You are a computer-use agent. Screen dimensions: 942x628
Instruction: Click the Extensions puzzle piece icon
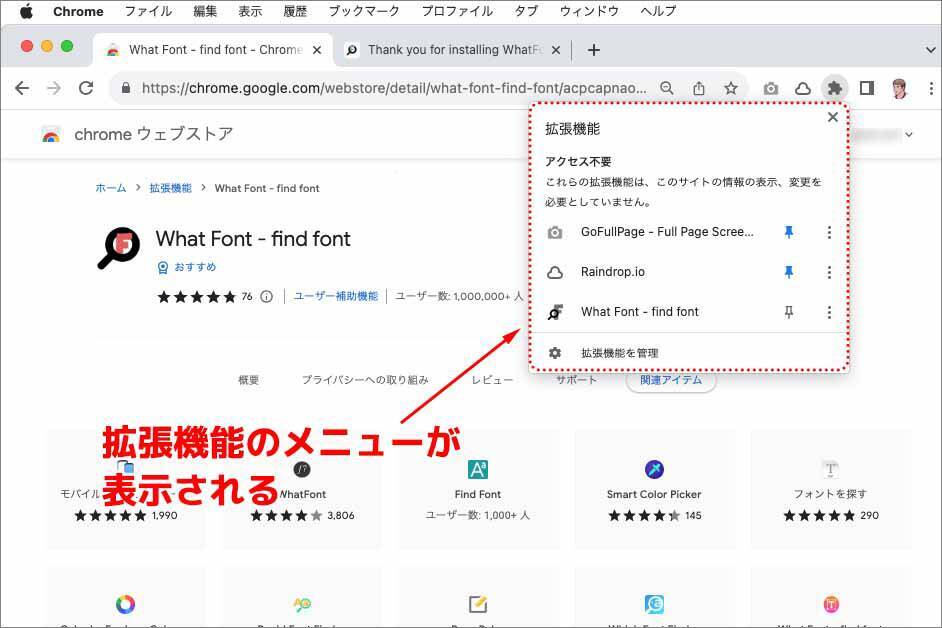[x=834, y=88]
